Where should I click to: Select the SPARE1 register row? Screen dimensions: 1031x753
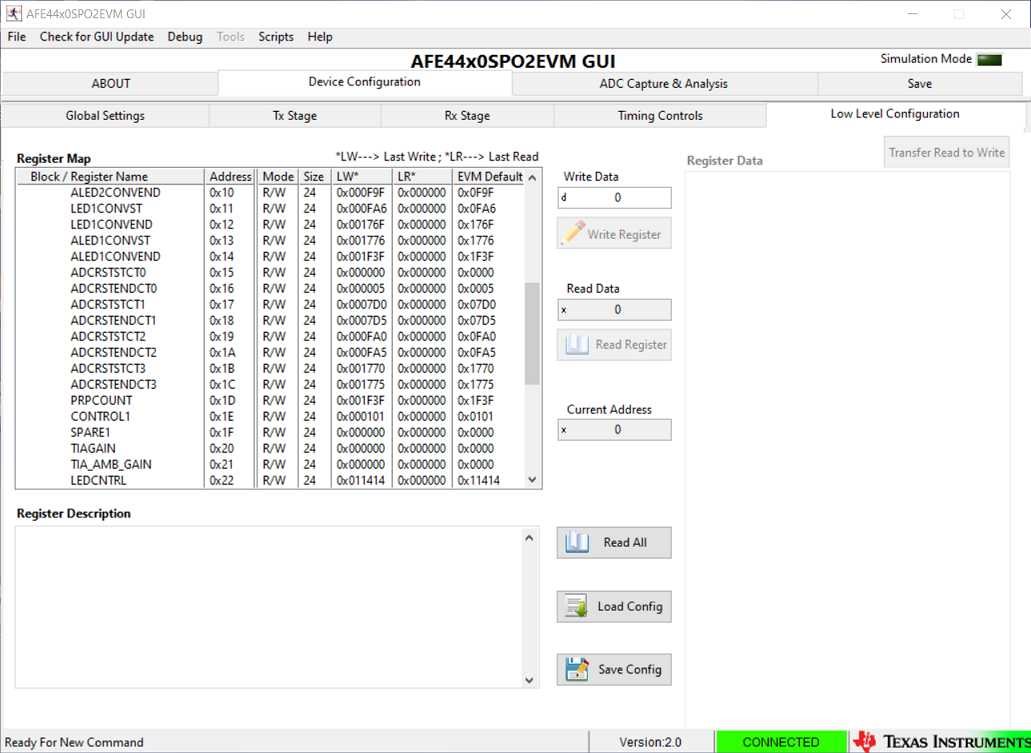pyautogui.click(x=270, y=433)
